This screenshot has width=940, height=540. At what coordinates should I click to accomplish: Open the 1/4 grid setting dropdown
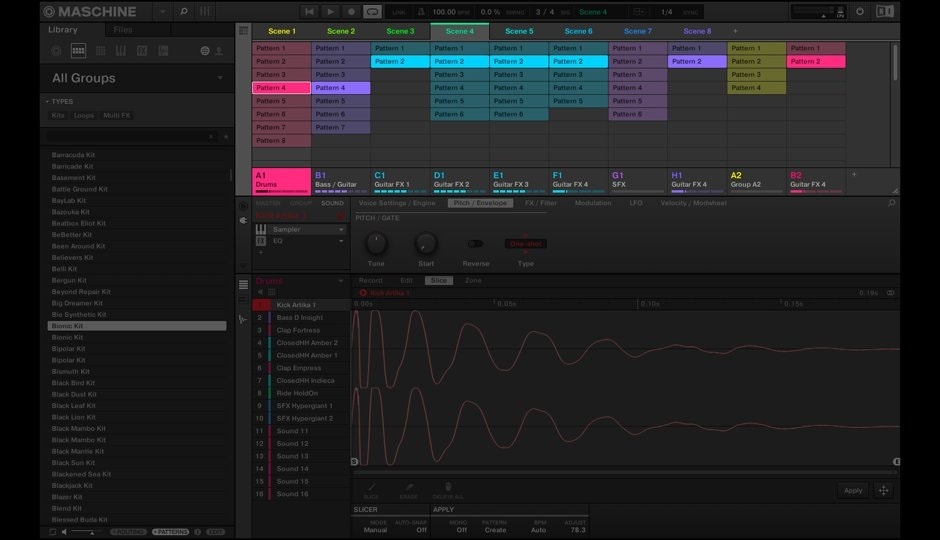point(667,12)
